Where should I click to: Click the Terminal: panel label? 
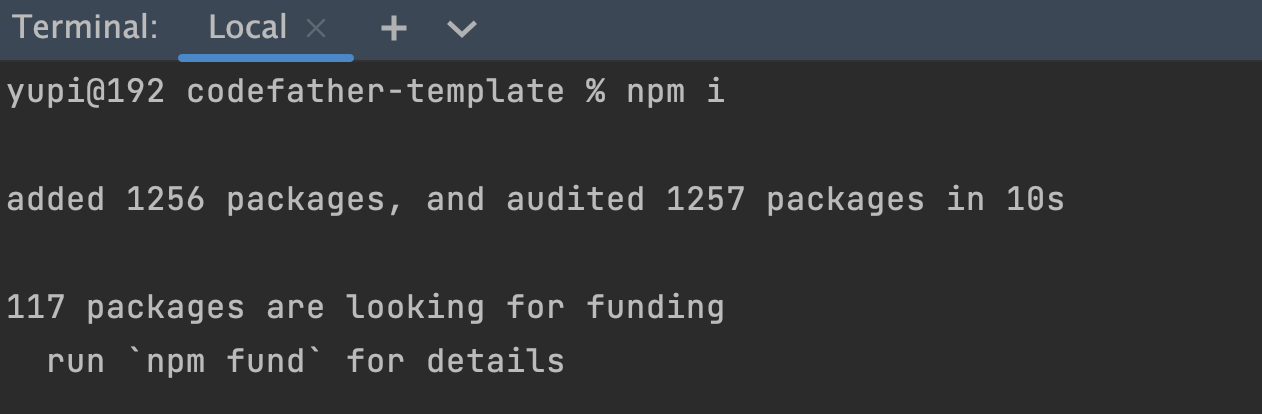(85, 28)
